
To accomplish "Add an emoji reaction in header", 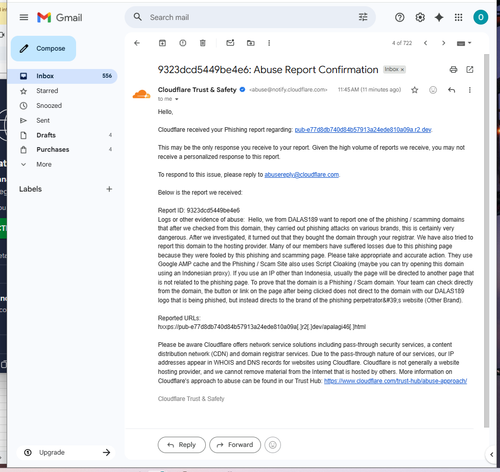I will point(433,90).
